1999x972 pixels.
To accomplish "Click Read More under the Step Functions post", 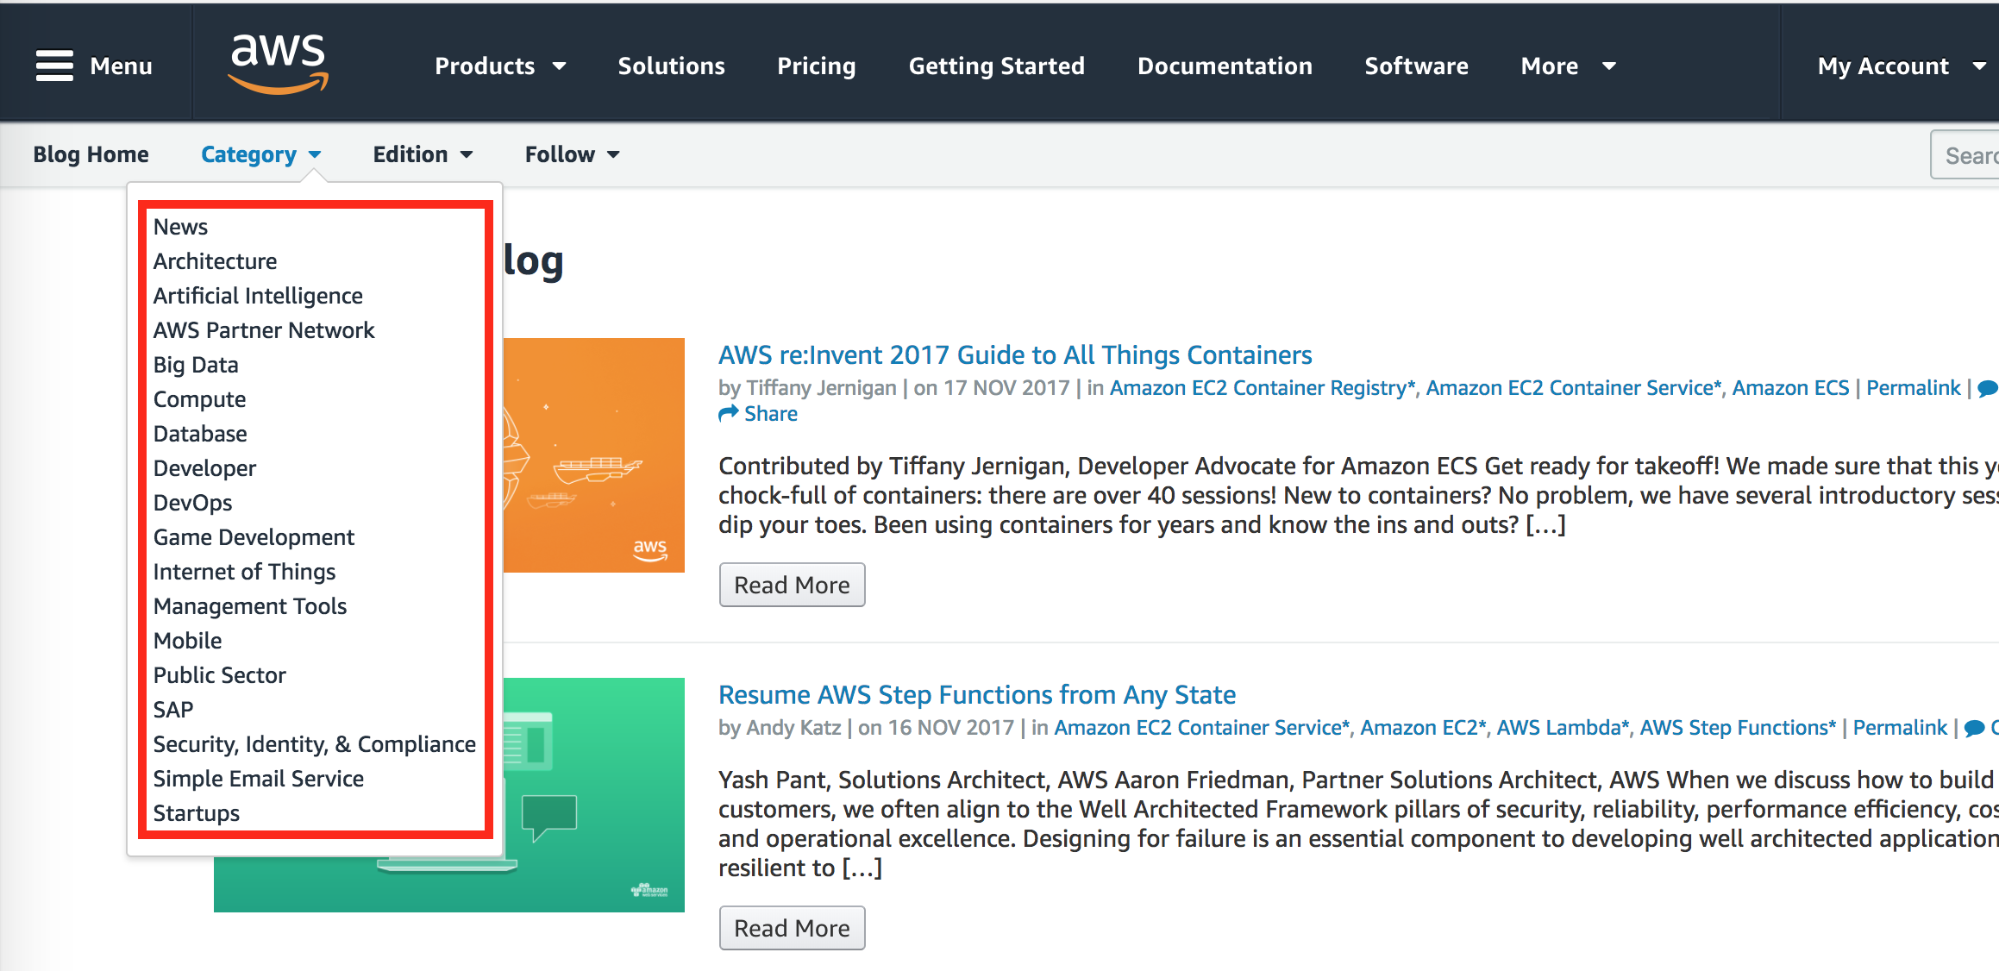I will (x=792, y=928).
